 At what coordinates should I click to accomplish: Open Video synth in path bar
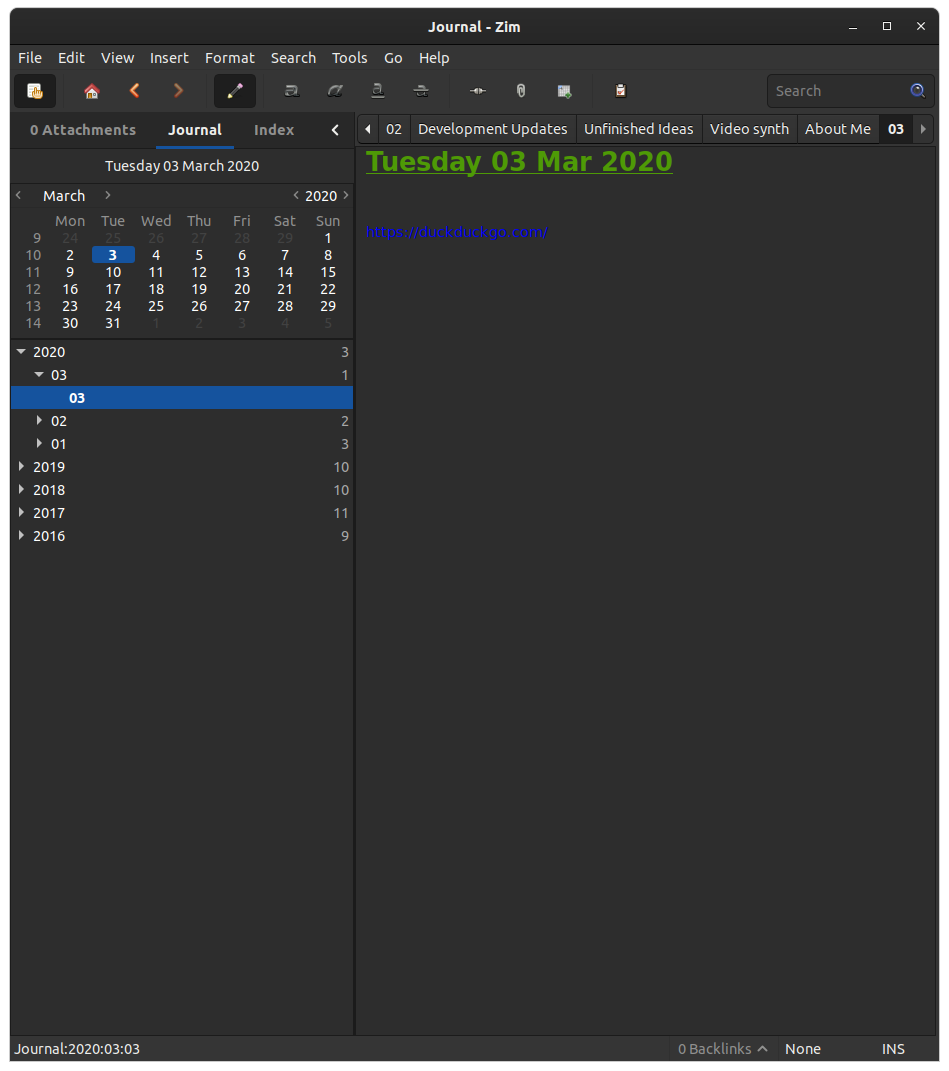[749, 129]
